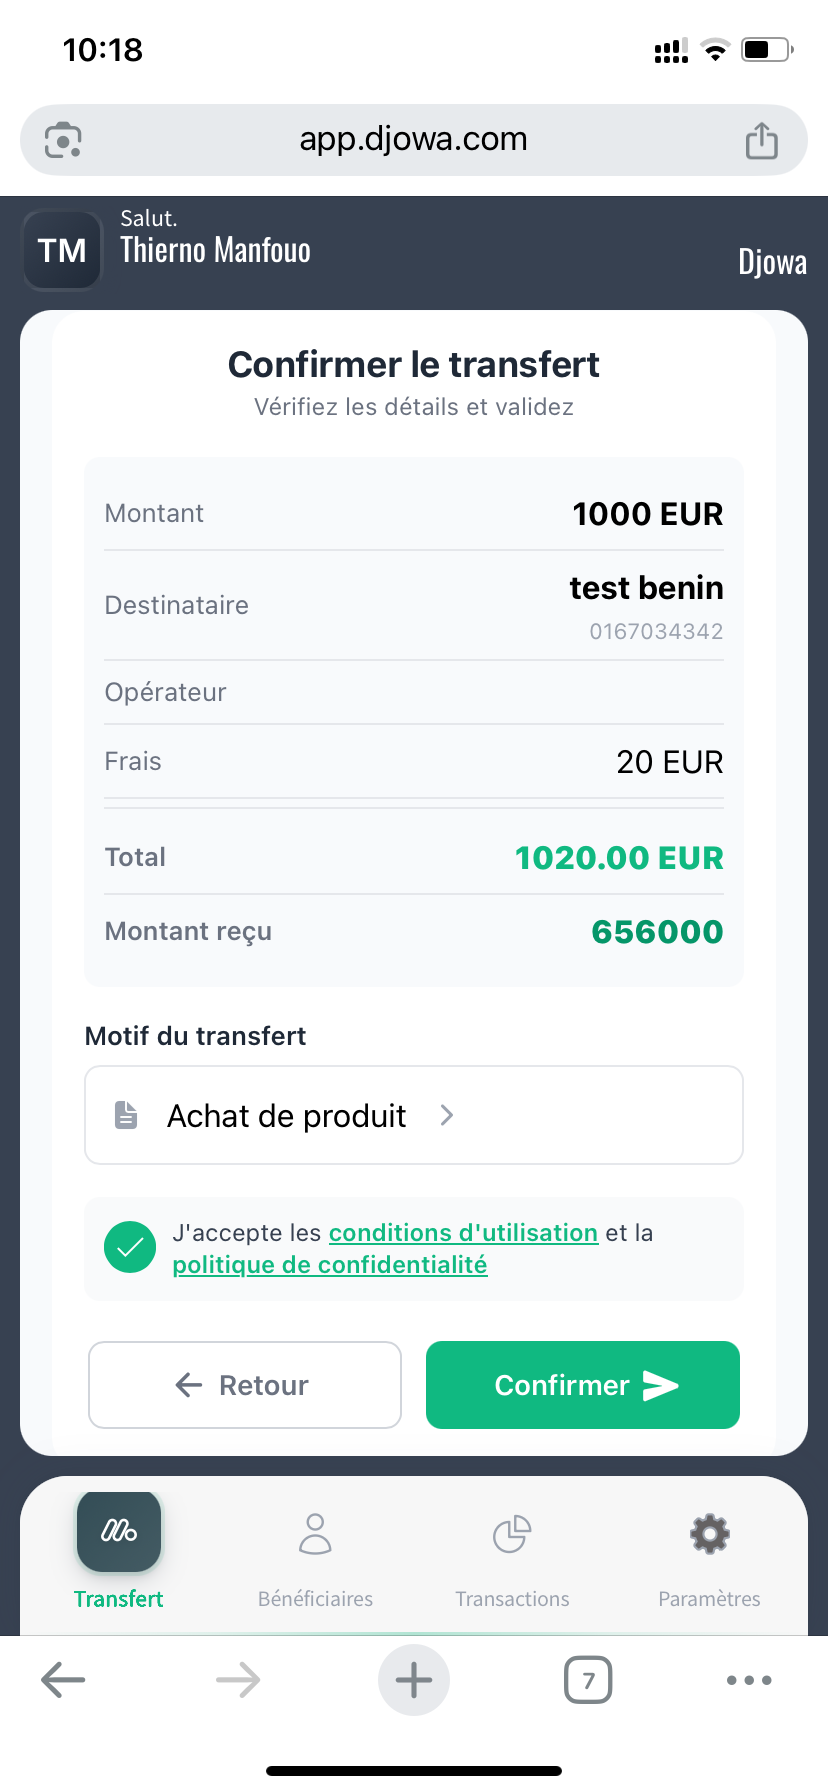
Task: Open the Transactions pie chart icon
Action: click(512, 1534)
